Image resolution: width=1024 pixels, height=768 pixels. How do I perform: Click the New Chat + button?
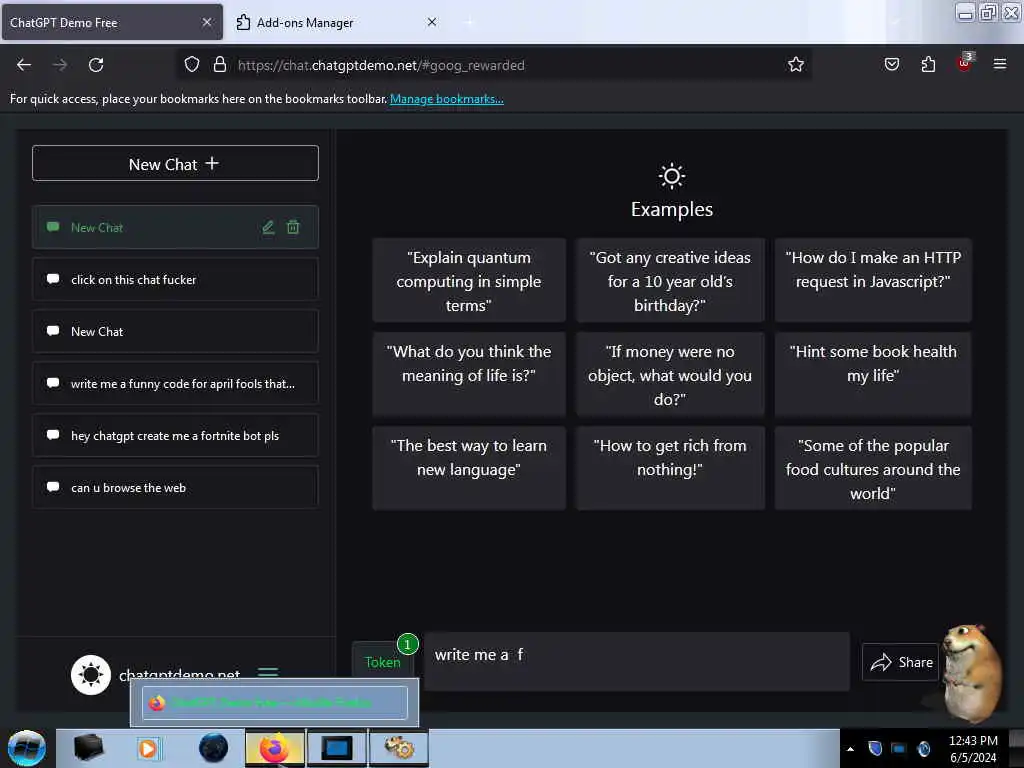175,163
